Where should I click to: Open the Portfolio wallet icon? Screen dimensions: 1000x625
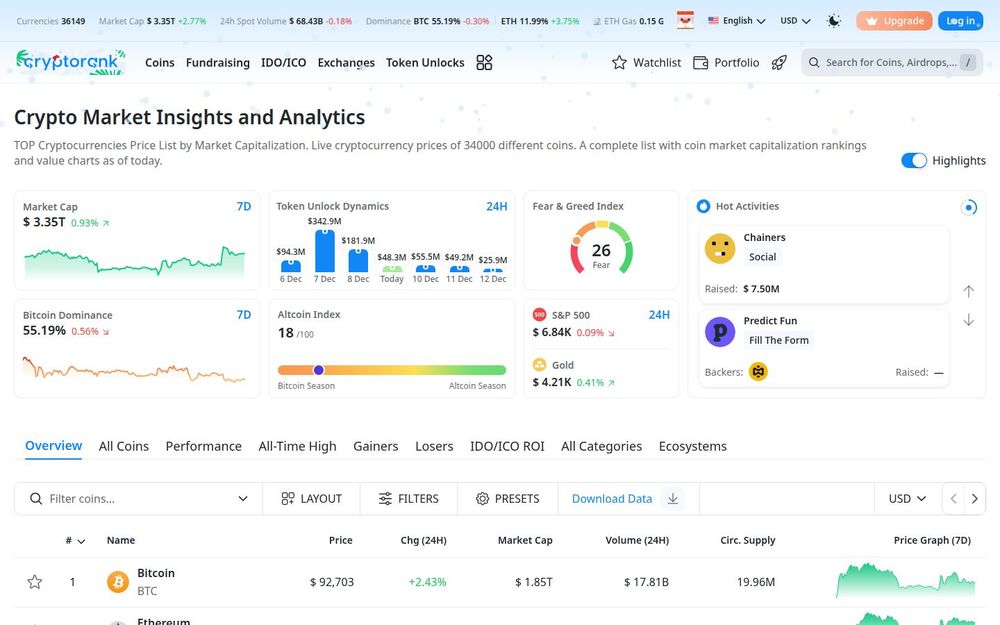click(700, 62)
